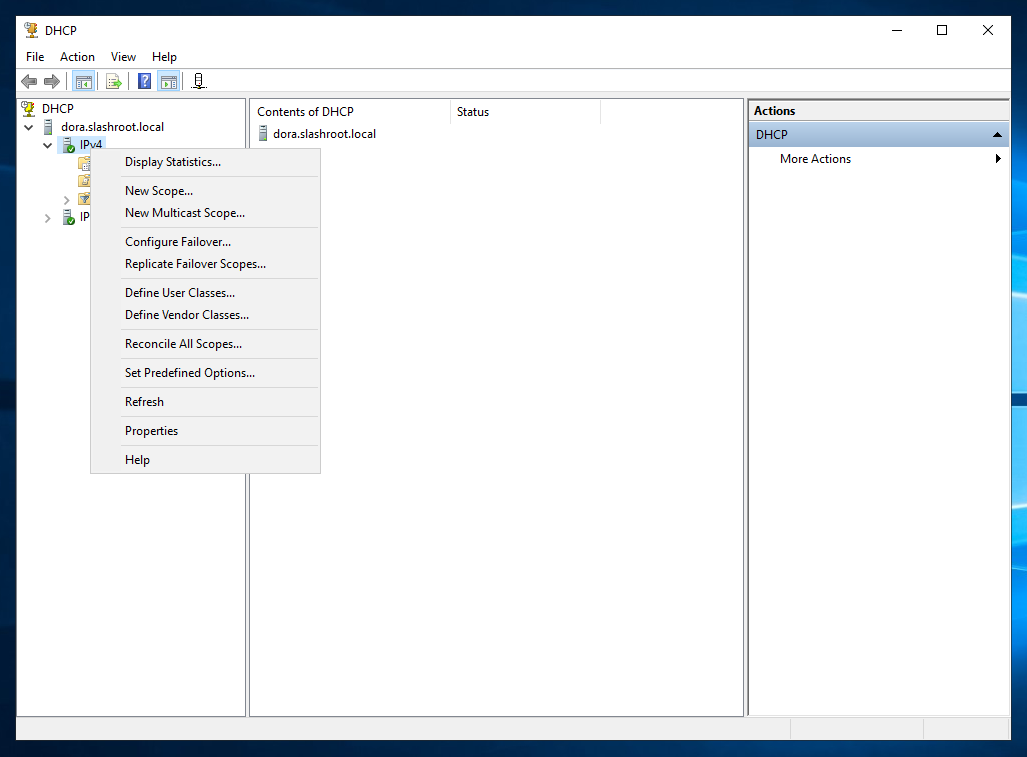Click the Forward arrow in the toolbar
Screen dimensions: 1027x757
tap(52, 81)
